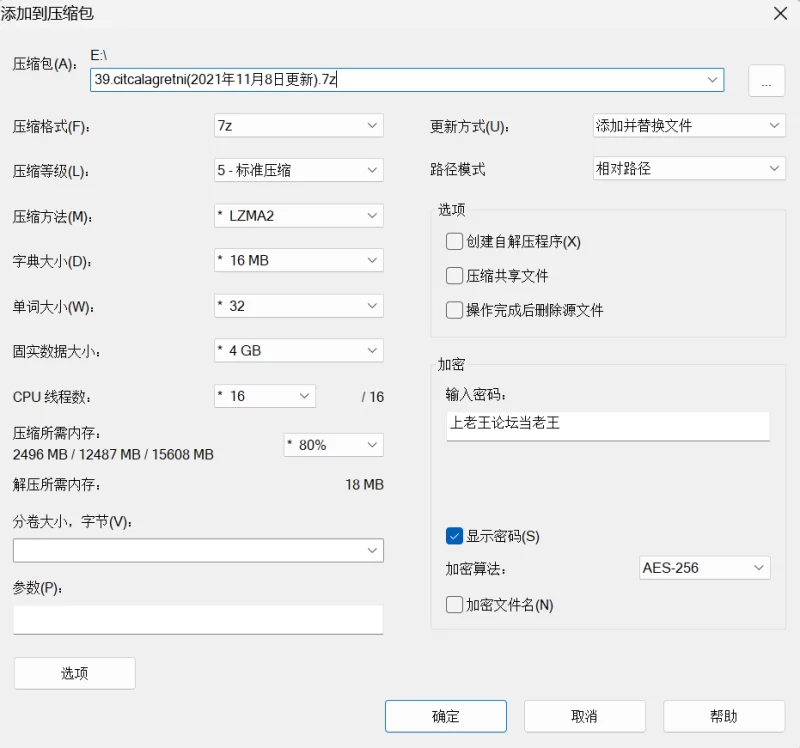The width and height of the screenshot is (800, 748).
Task: Click the browse '...' button for archive path
Action: coord(766,81)
